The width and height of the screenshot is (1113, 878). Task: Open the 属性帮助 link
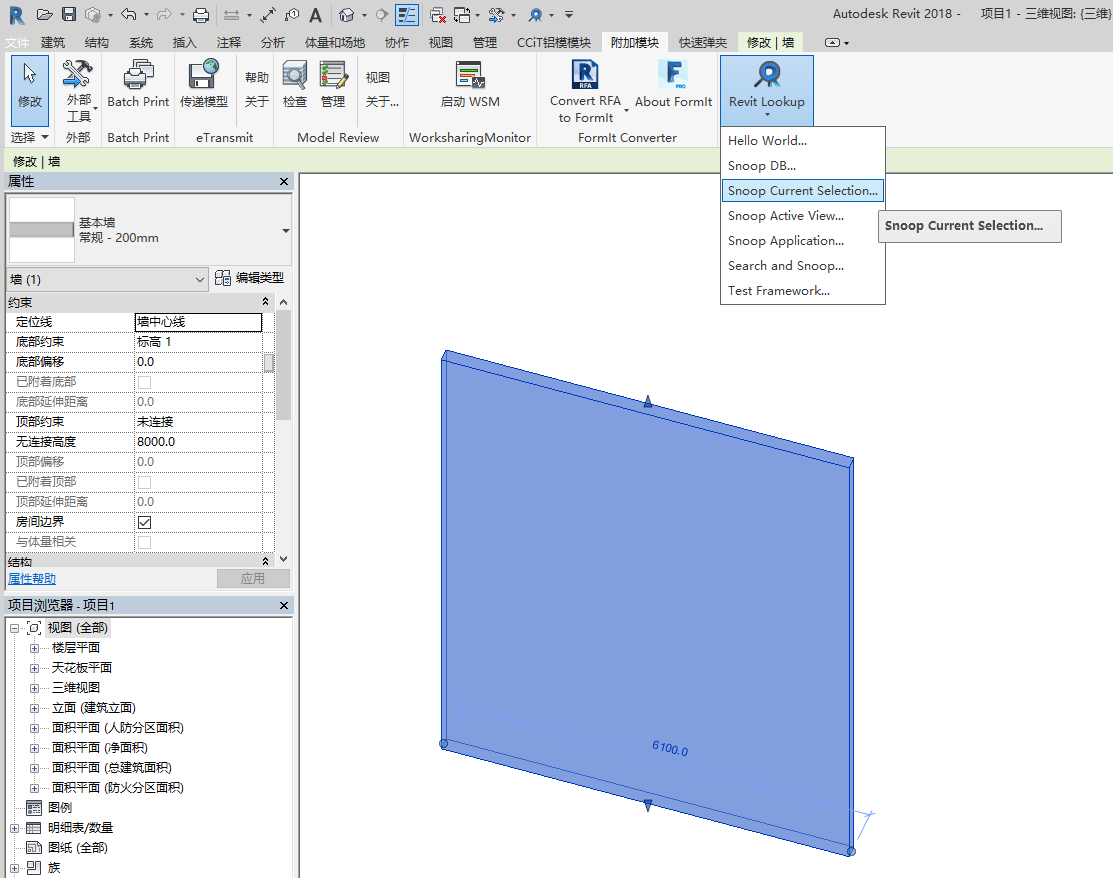(32, 578)
